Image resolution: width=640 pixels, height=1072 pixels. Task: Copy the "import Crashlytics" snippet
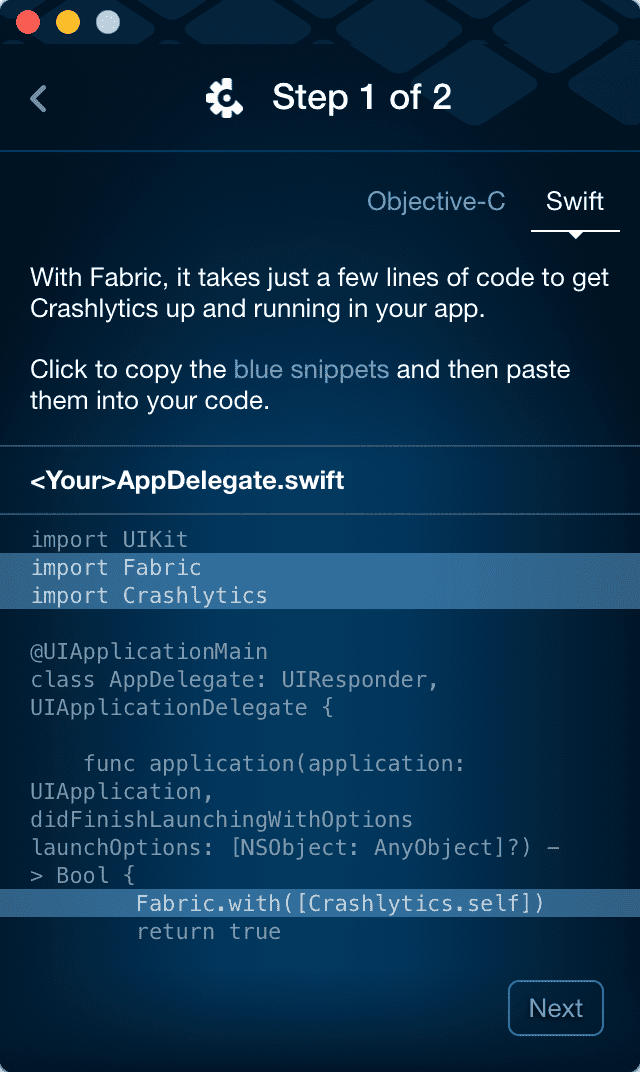coord(149,595)
